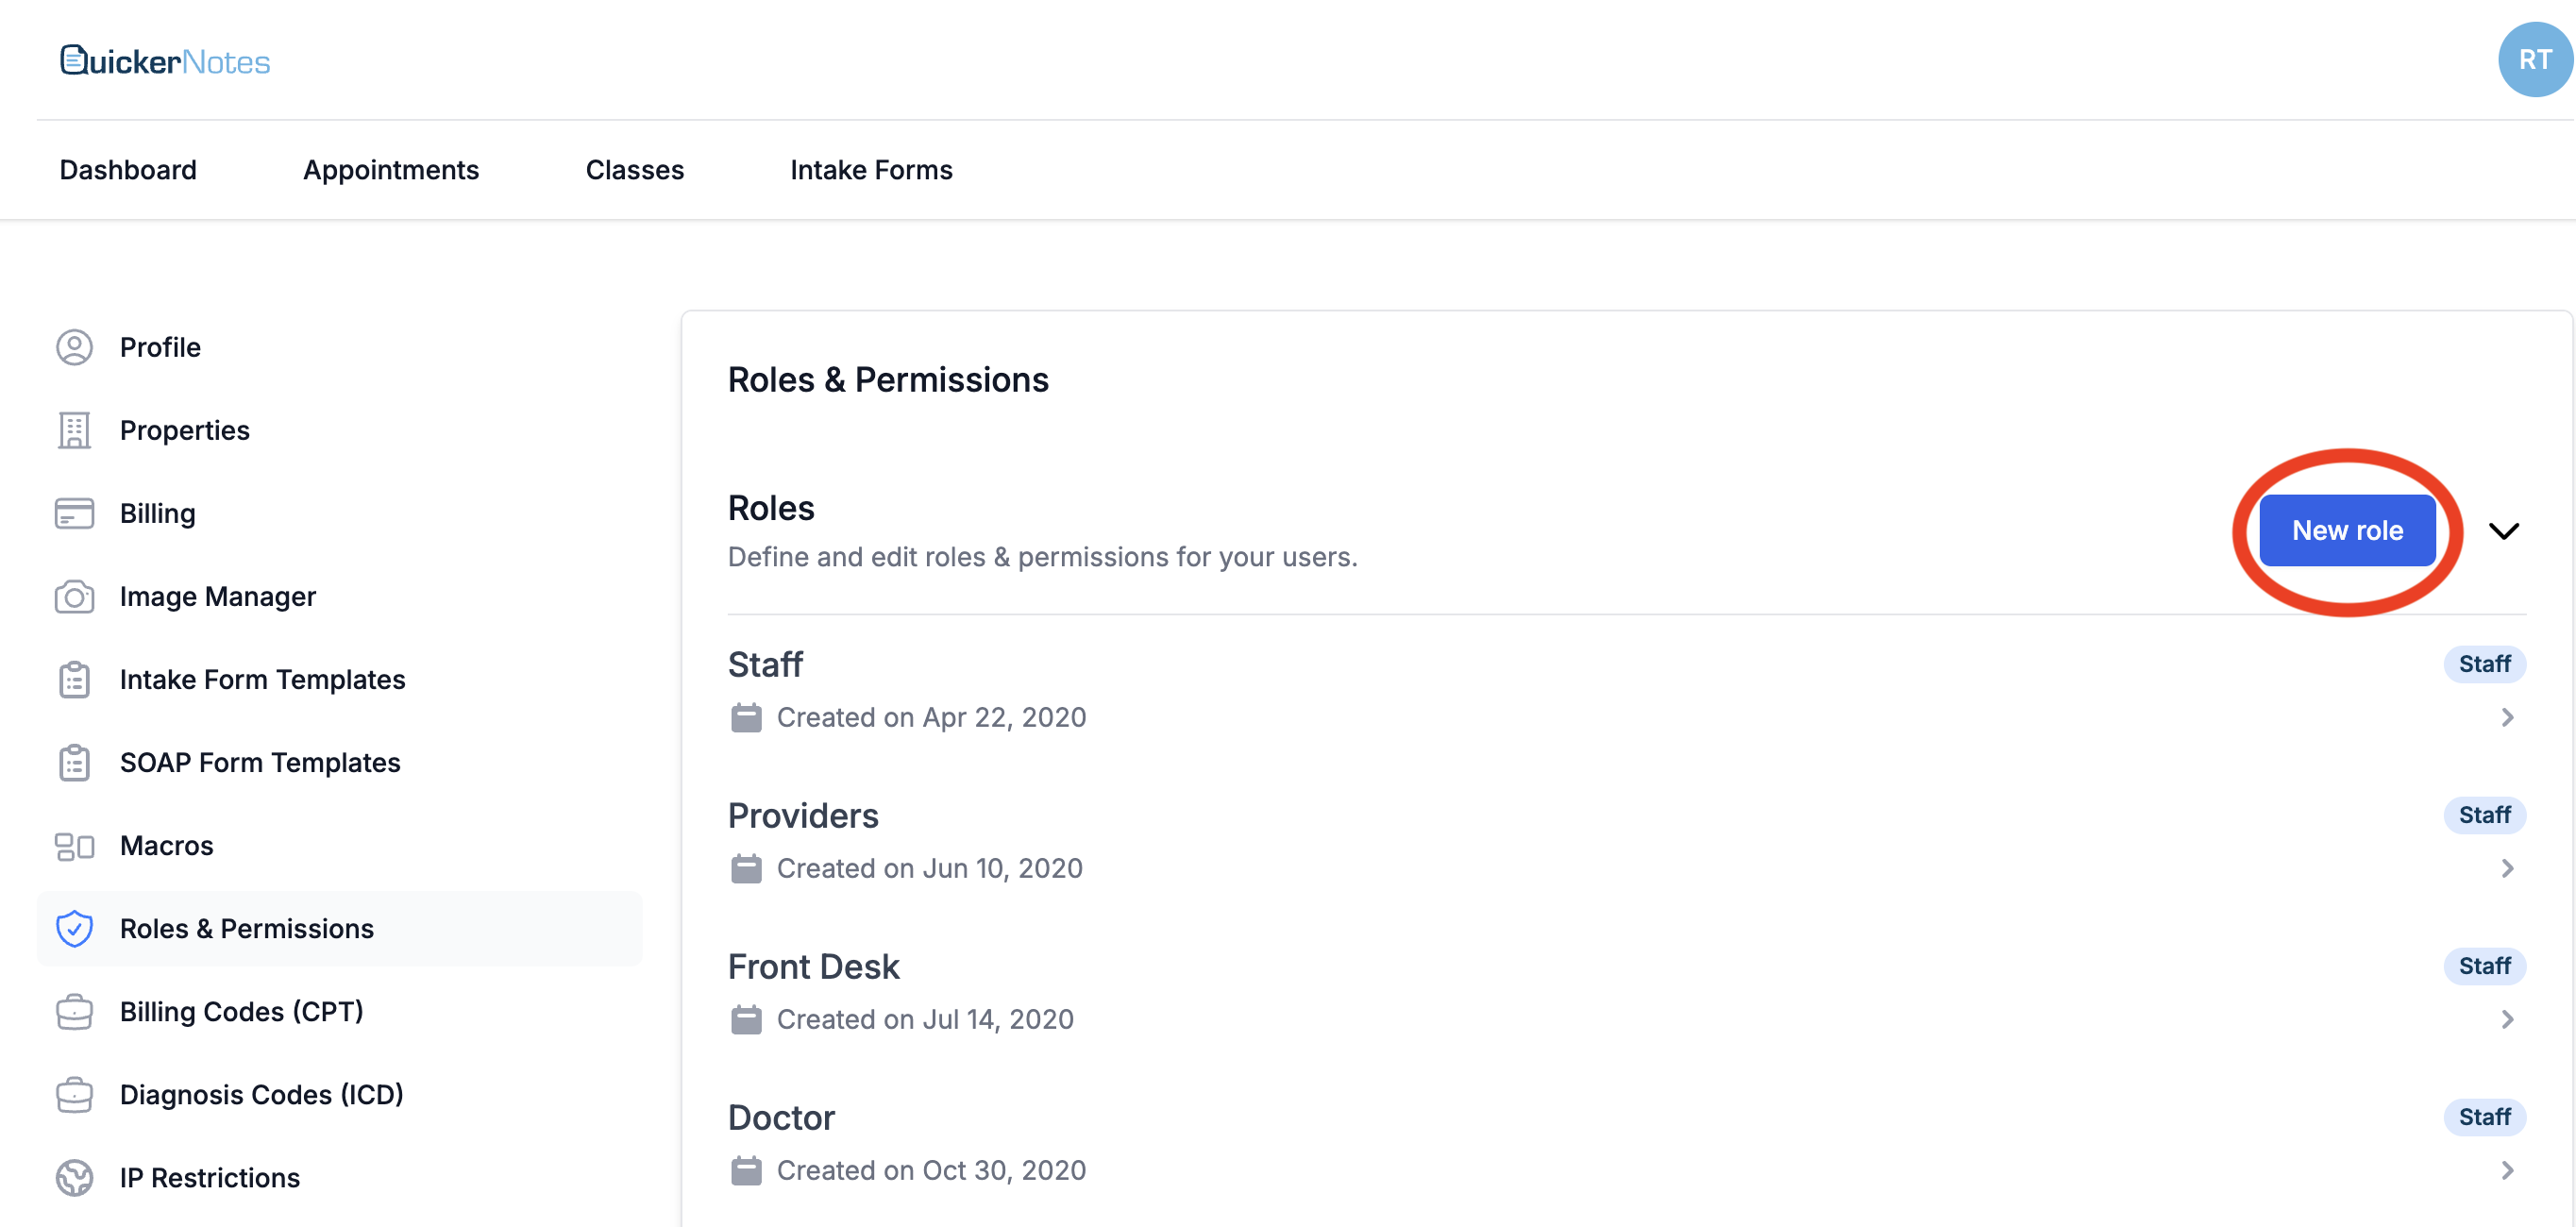Click the Macros layout icon
The height and width of the screenshot is (1227, 2576).
74,846
